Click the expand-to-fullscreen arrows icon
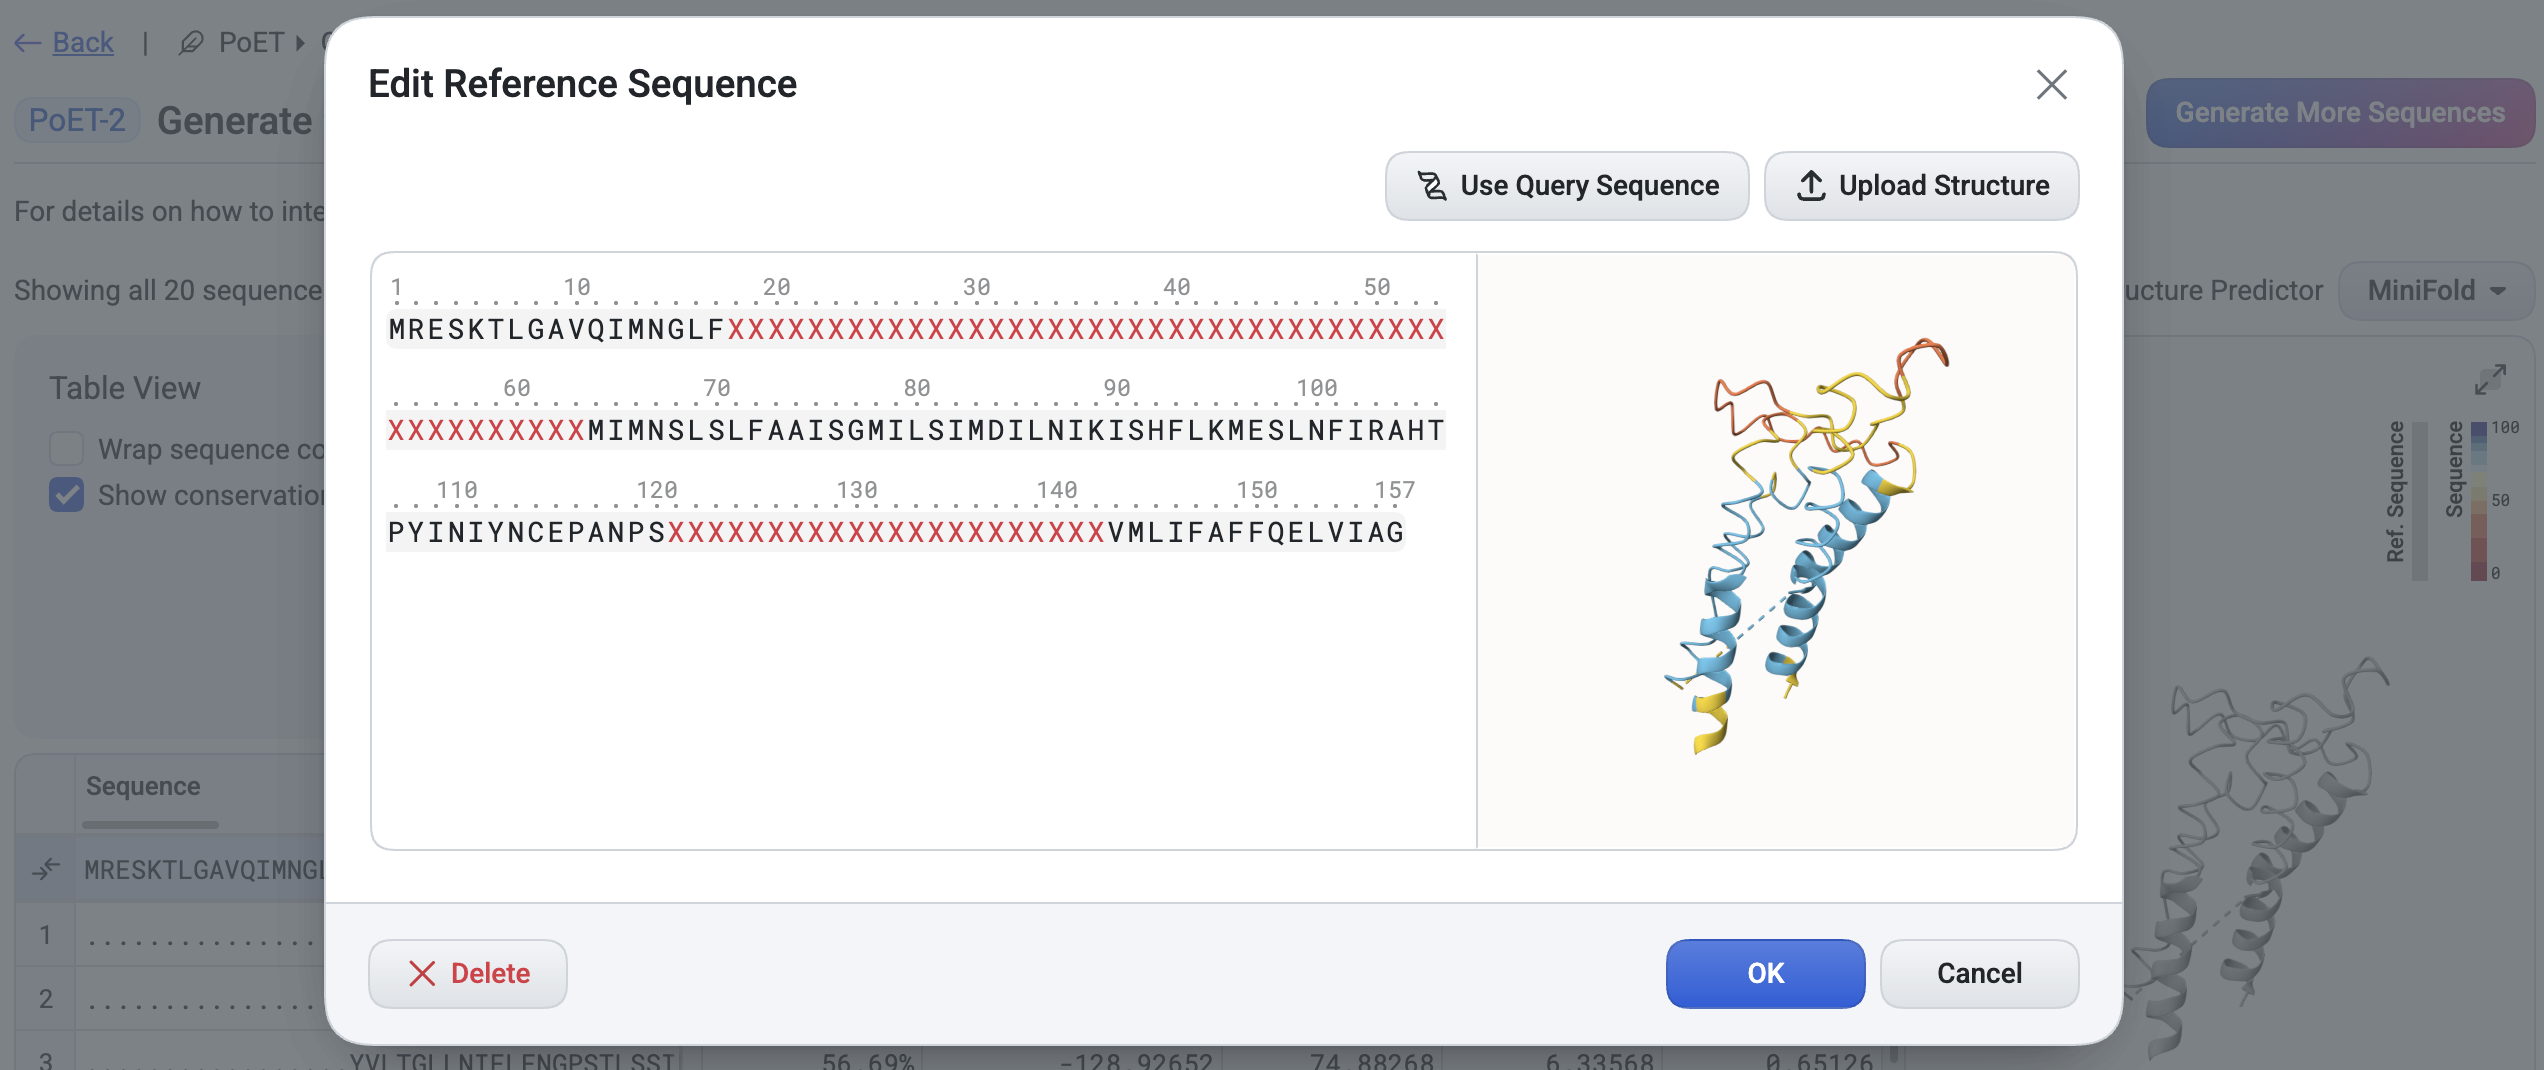 click(2491, 378)
